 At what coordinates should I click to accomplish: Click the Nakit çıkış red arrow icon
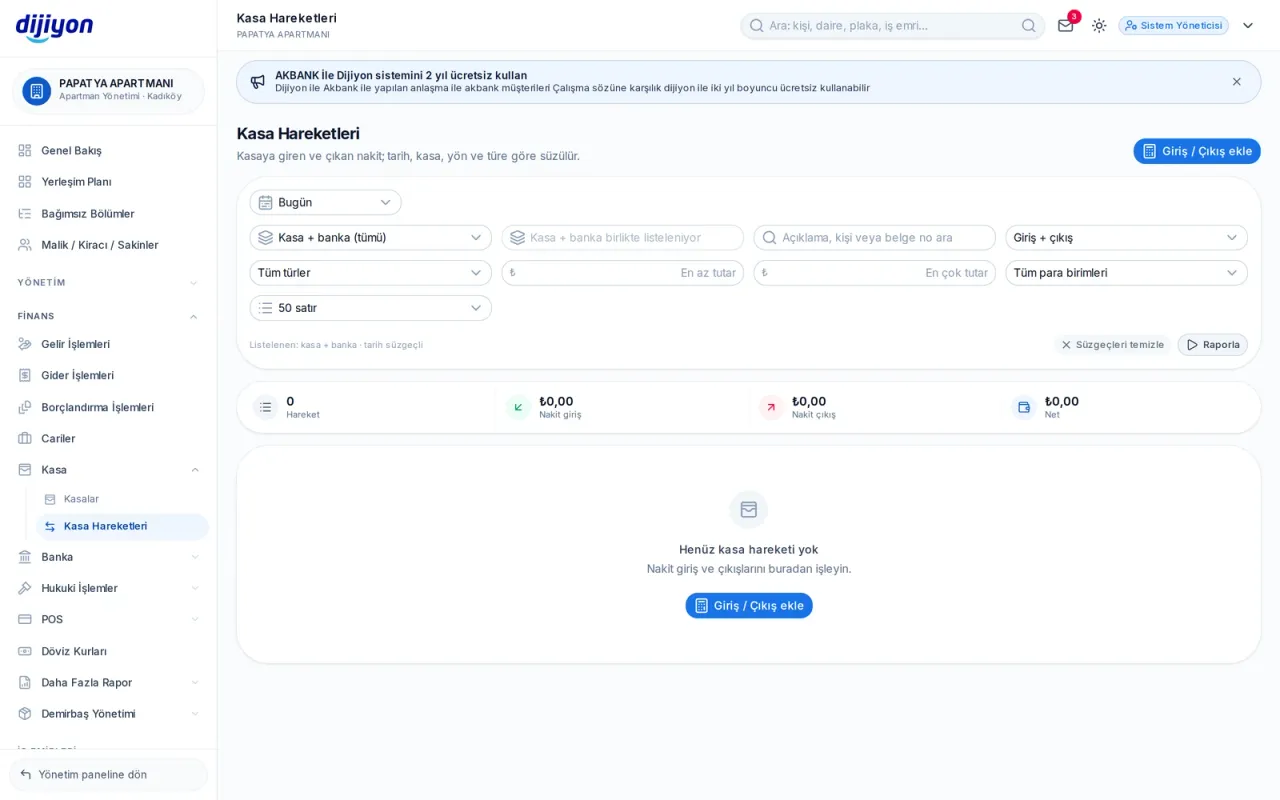(771, 407)
